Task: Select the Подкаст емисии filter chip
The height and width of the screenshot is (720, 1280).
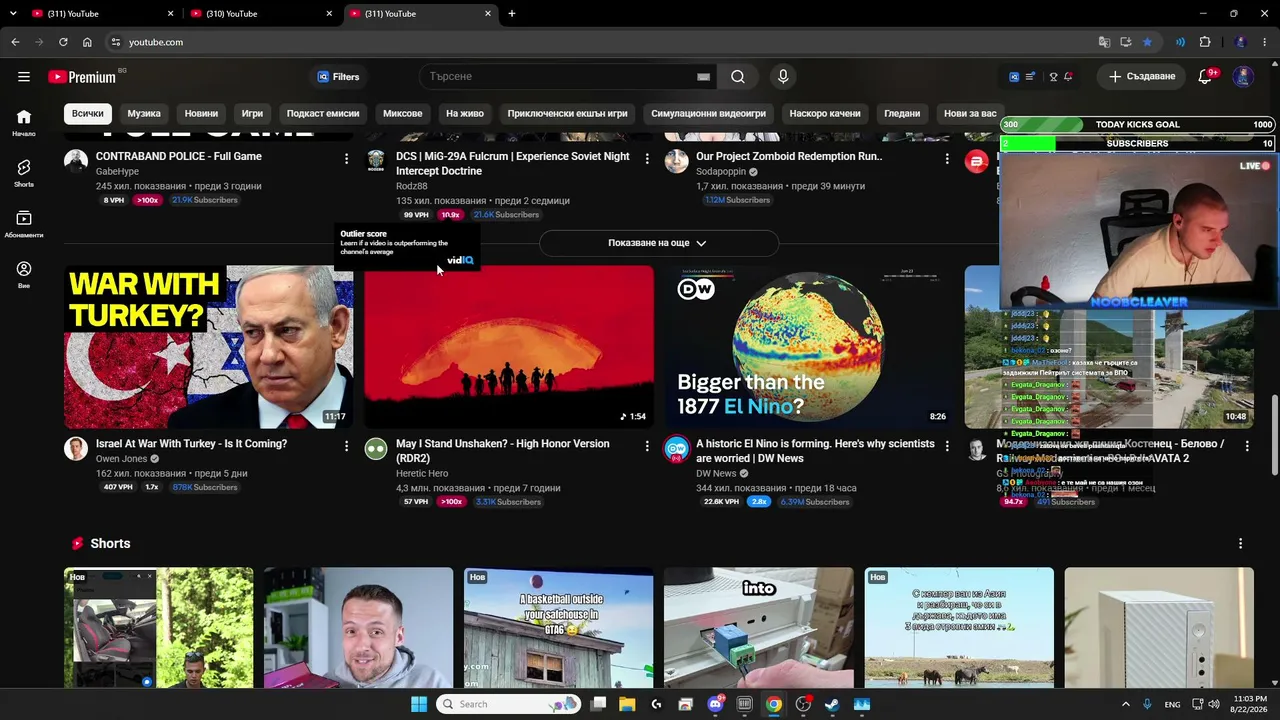Action: pos(323,113)
